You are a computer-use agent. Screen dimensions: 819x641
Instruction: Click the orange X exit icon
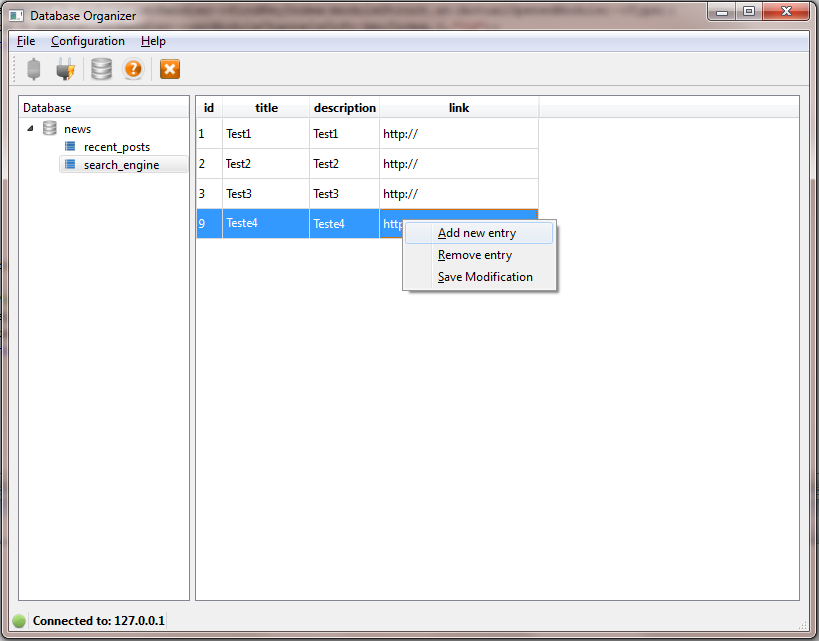pyautogui.click(x=169, y=69)
